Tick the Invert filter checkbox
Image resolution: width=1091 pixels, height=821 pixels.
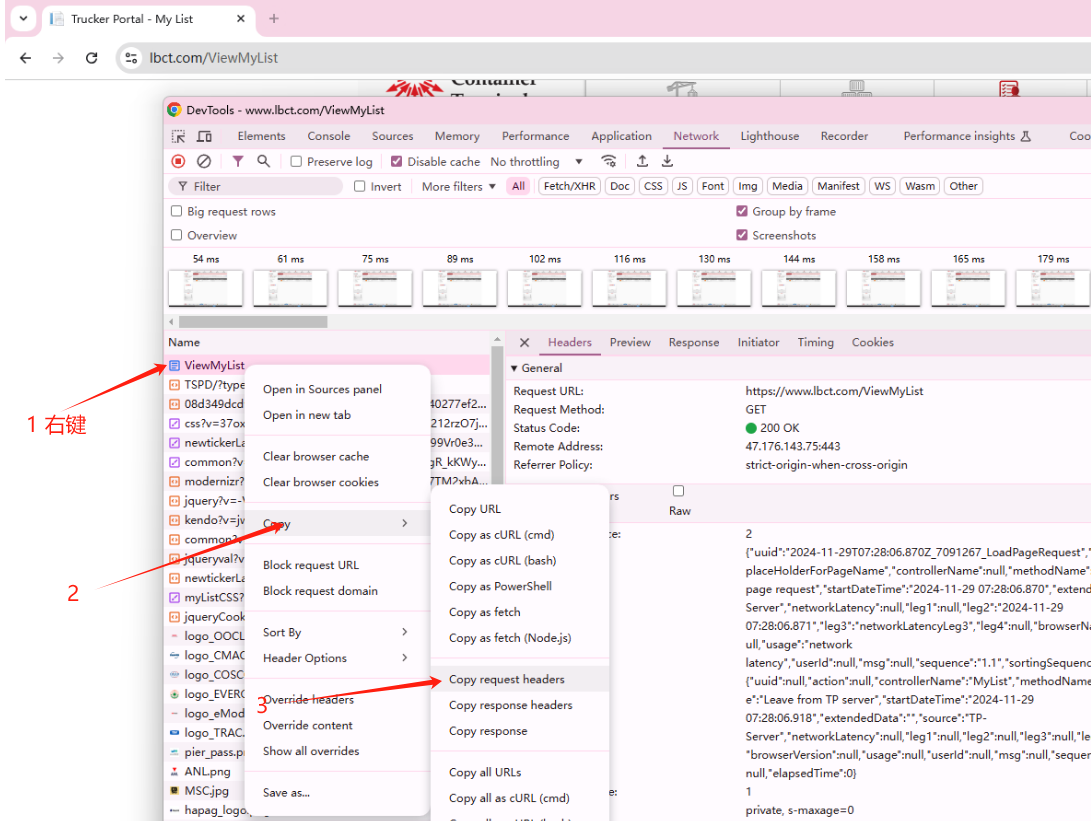pyautogui.click(x=360, y=186)
